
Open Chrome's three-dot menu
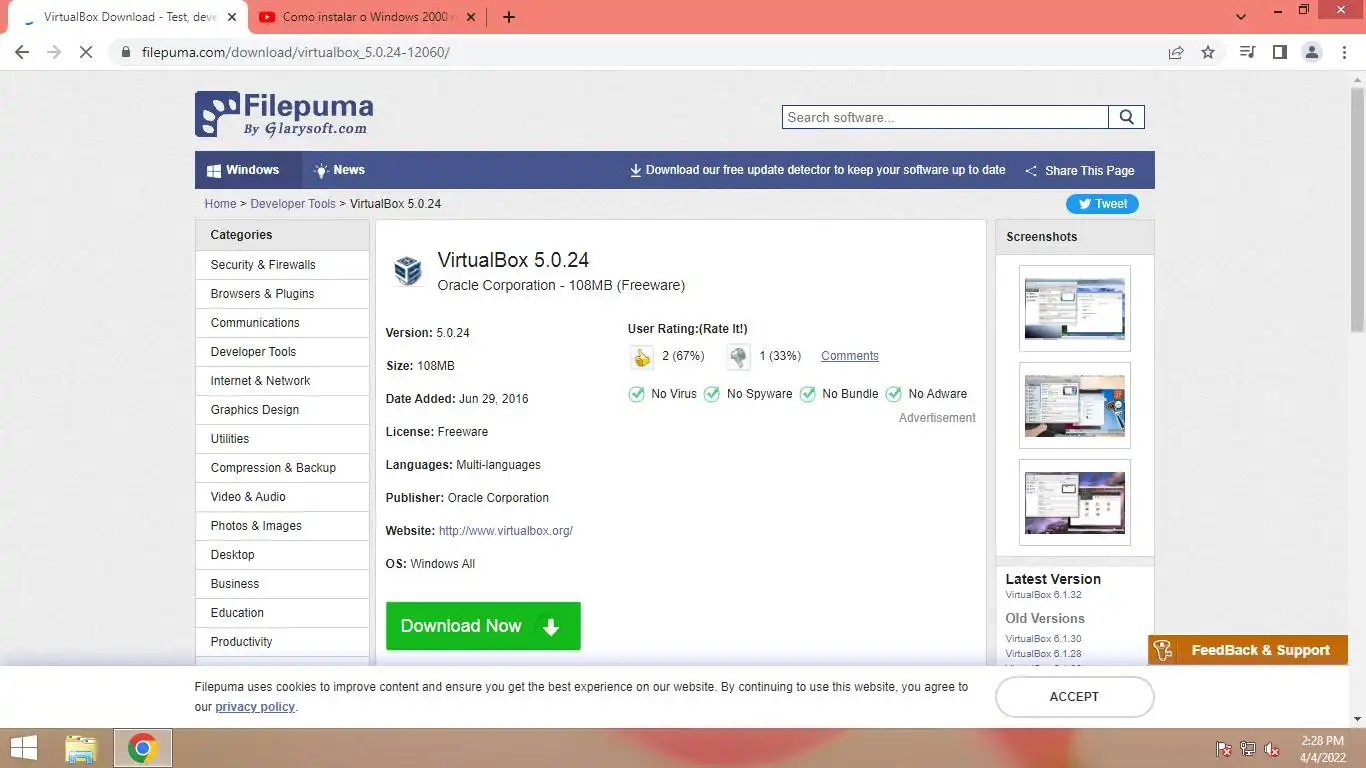click(x=1344, y=52)
